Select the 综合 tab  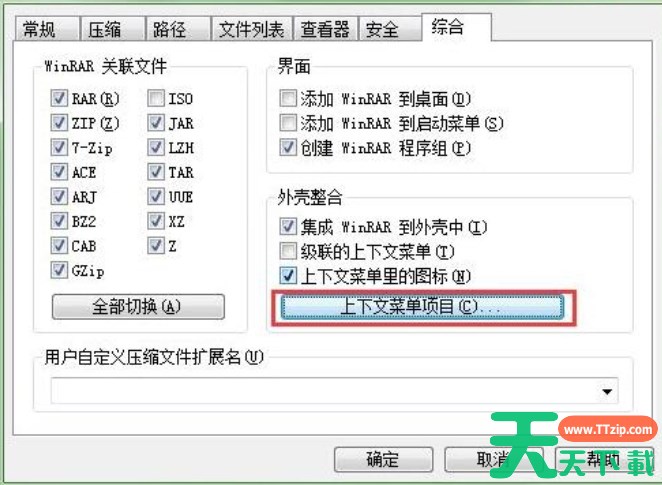point(456,27)
